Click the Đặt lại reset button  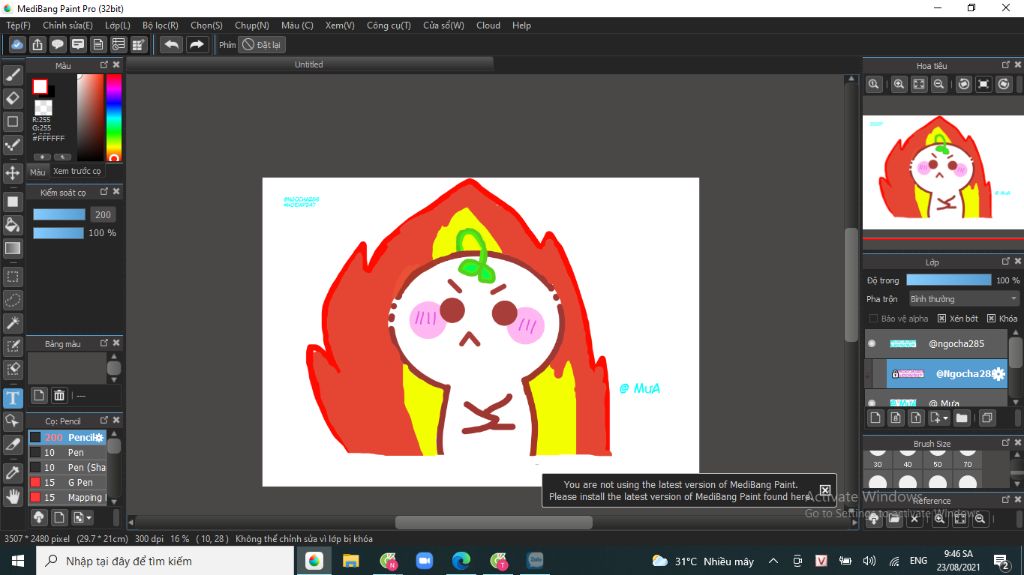[x=262, y=44]
